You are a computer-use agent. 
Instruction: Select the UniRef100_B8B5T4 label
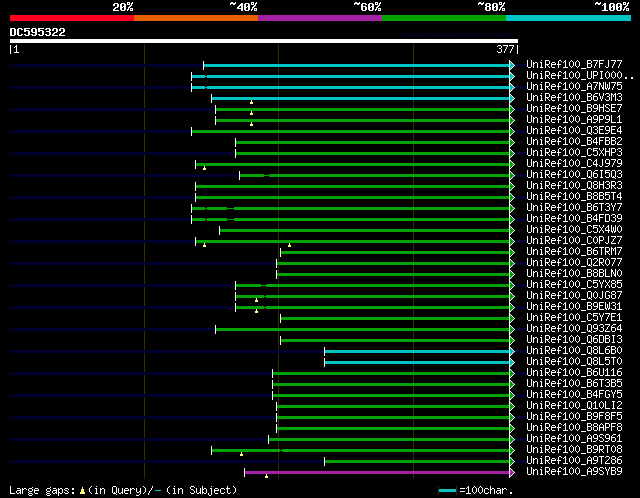574,196
